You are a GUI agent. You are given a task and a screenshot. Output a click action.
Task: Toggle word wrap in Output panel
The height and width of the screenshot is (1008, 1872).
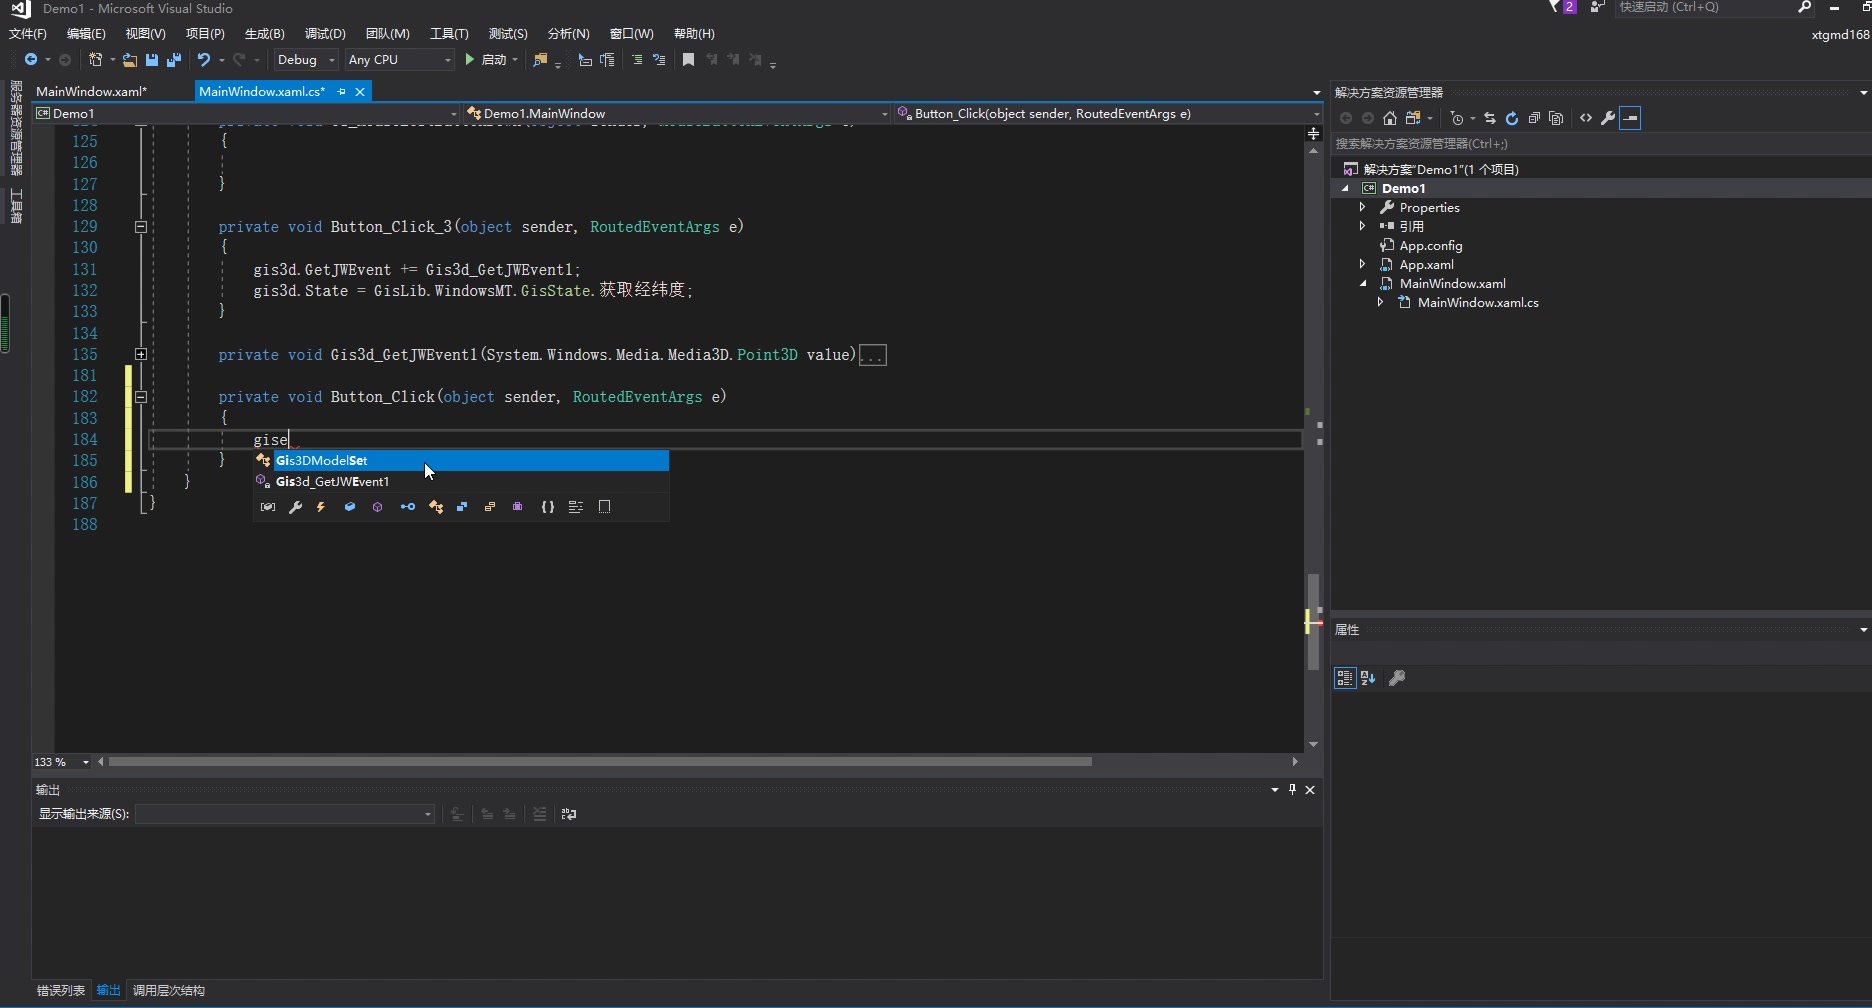click(x=569, y=814)
